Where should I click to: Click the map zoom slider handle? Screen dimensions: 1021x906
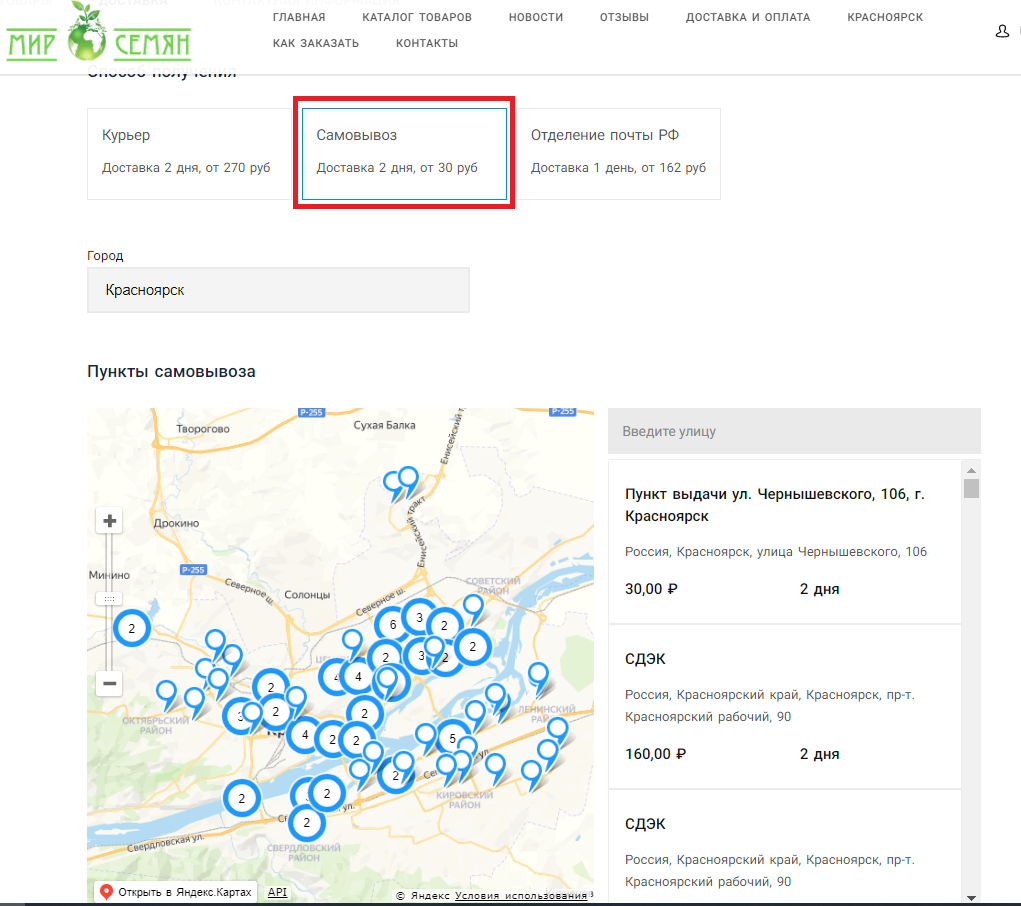(109, 599)
